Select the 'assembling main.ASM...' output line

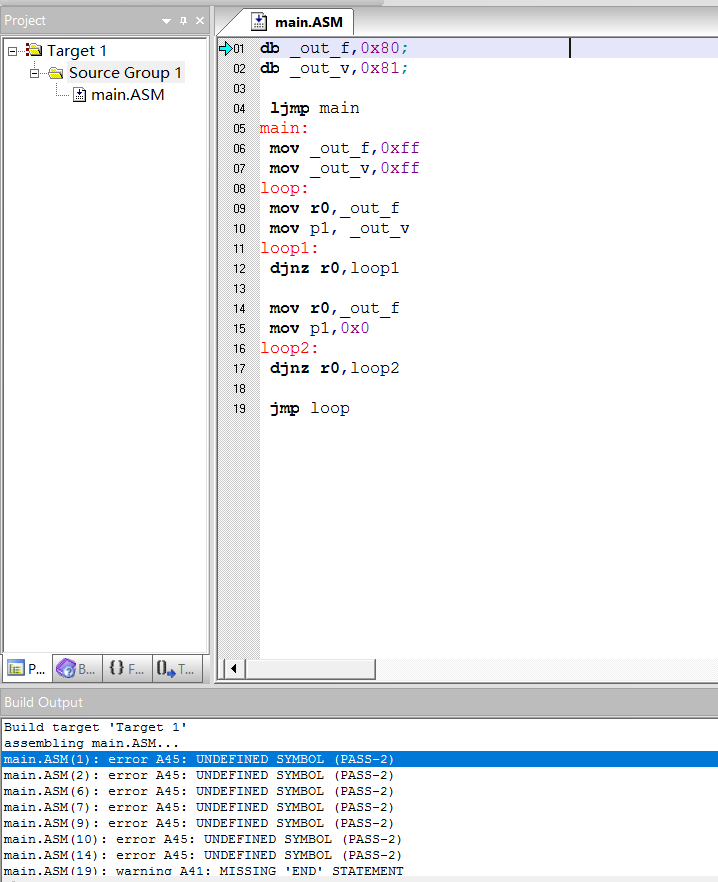(91, 743)
